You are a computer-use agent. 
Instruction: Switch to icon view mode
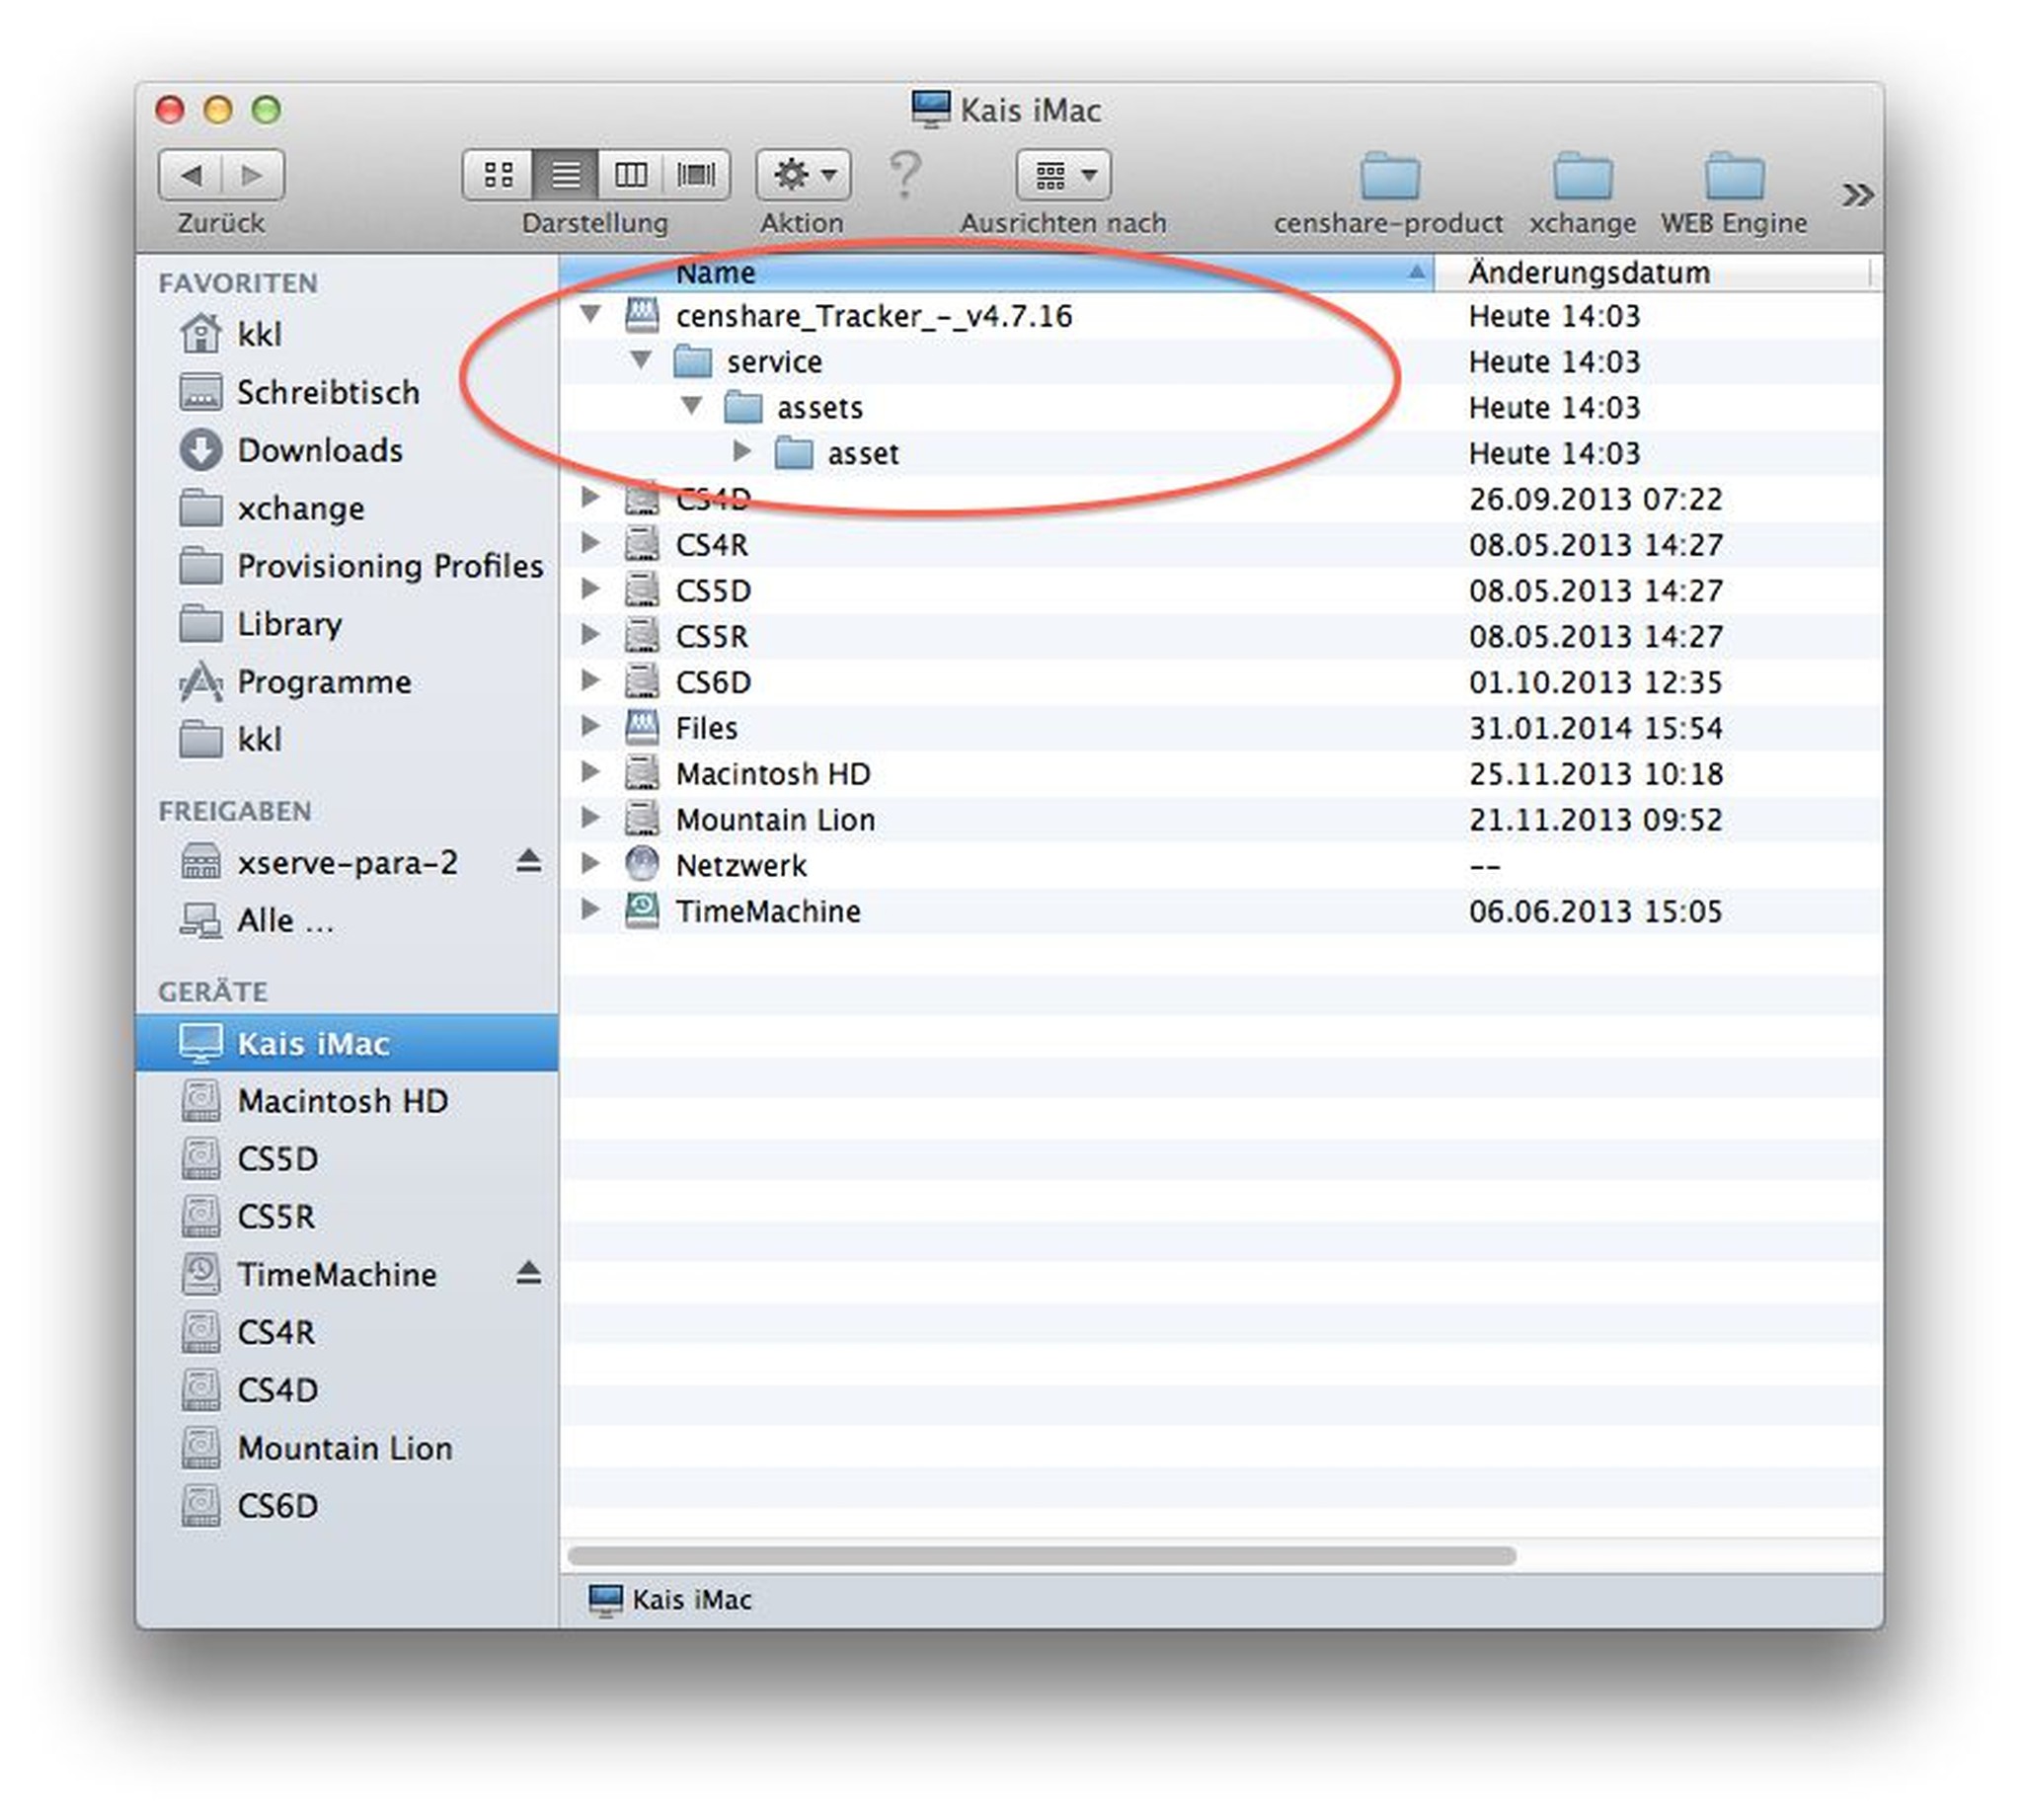[498, 175]
